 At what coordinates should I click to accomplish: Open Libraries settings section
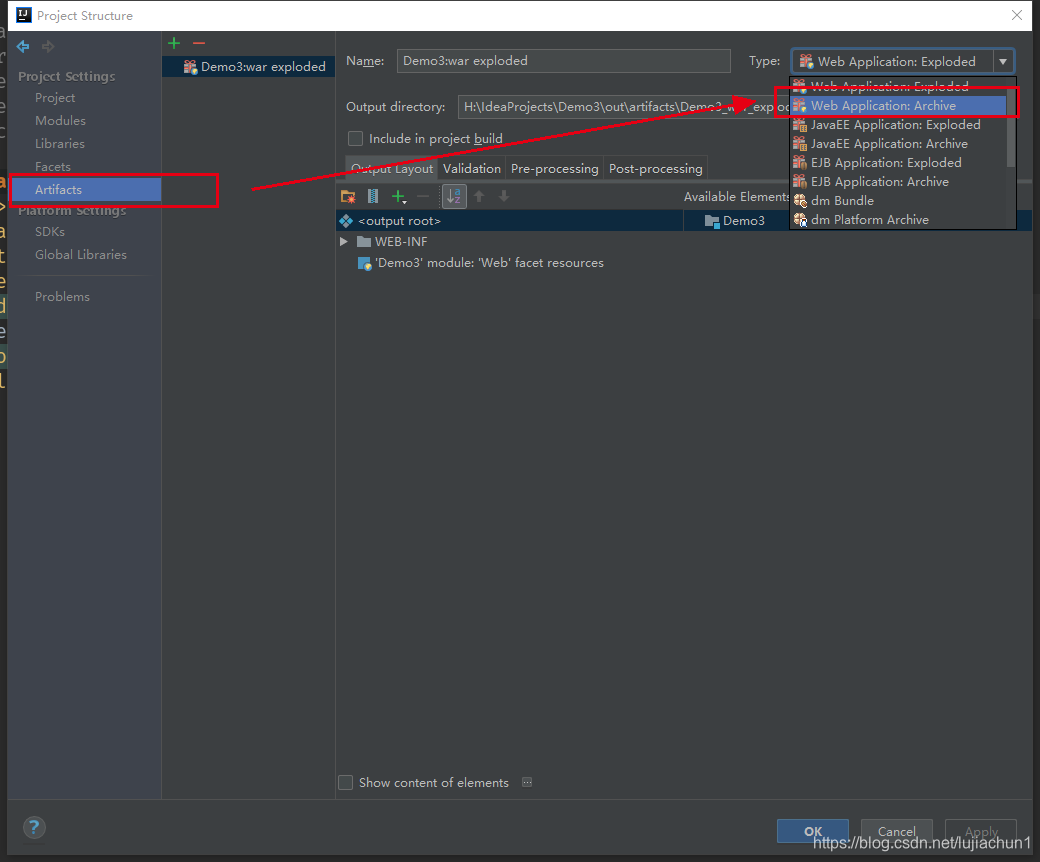tap(60, 144)
